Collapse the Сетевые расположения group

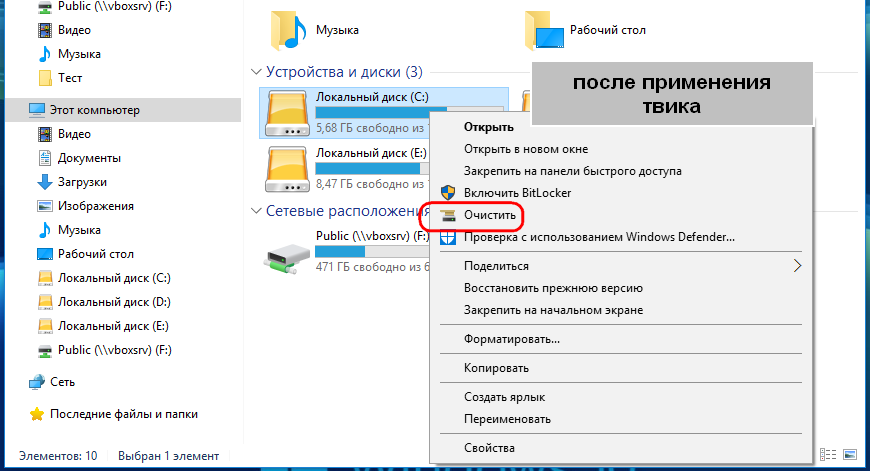[x=256, y=211]
